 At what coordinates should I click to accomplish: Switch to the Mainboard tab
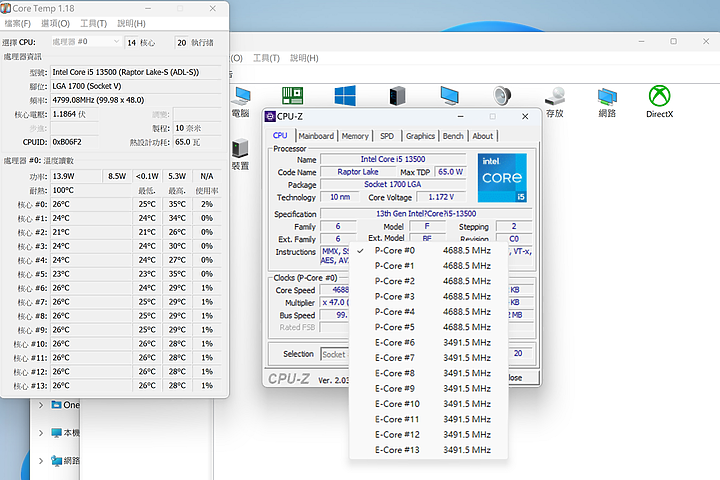click(x=316, y=136)
